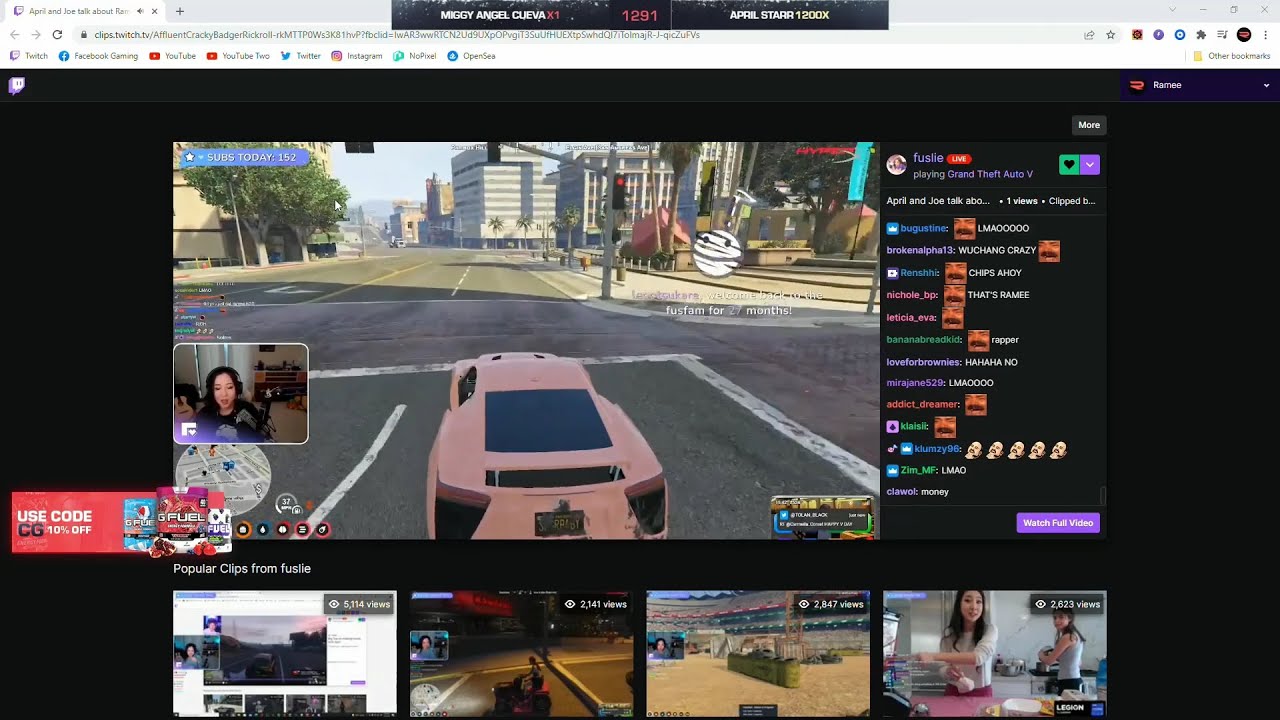
Task: Open the OpenSea bookmark
Action: point(471,56)
